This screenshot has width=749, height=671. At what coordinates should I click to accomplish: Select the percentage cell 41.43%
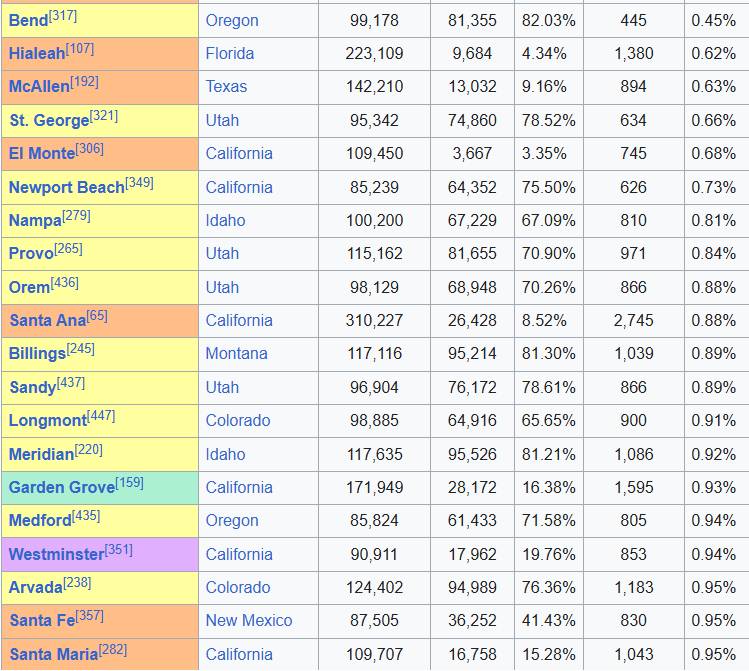tap(548, 620)
